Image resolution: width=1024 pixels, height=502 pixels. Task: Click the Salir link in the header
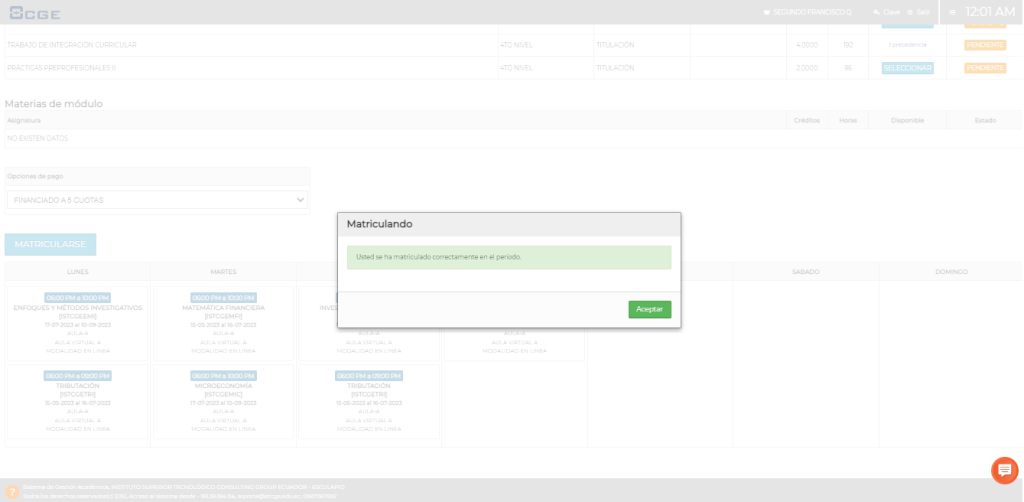pos(923,12)
